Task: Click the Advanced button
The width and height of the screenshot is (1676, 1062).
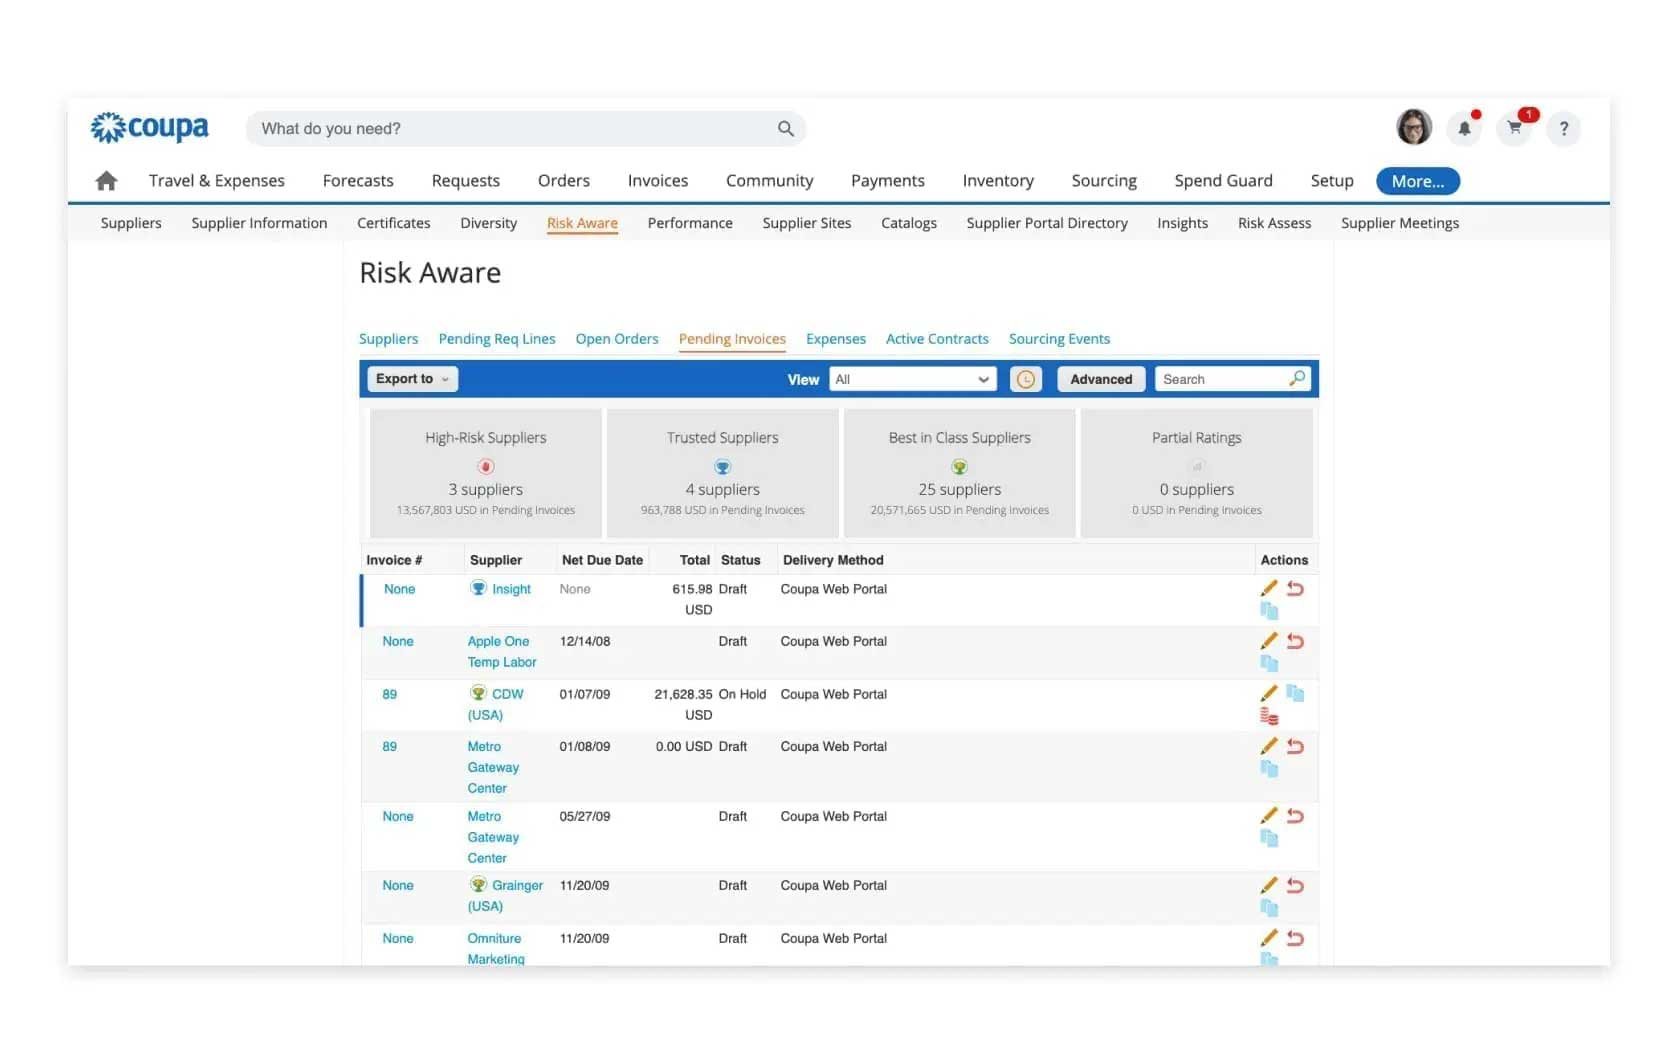Action: point(1100,379)
